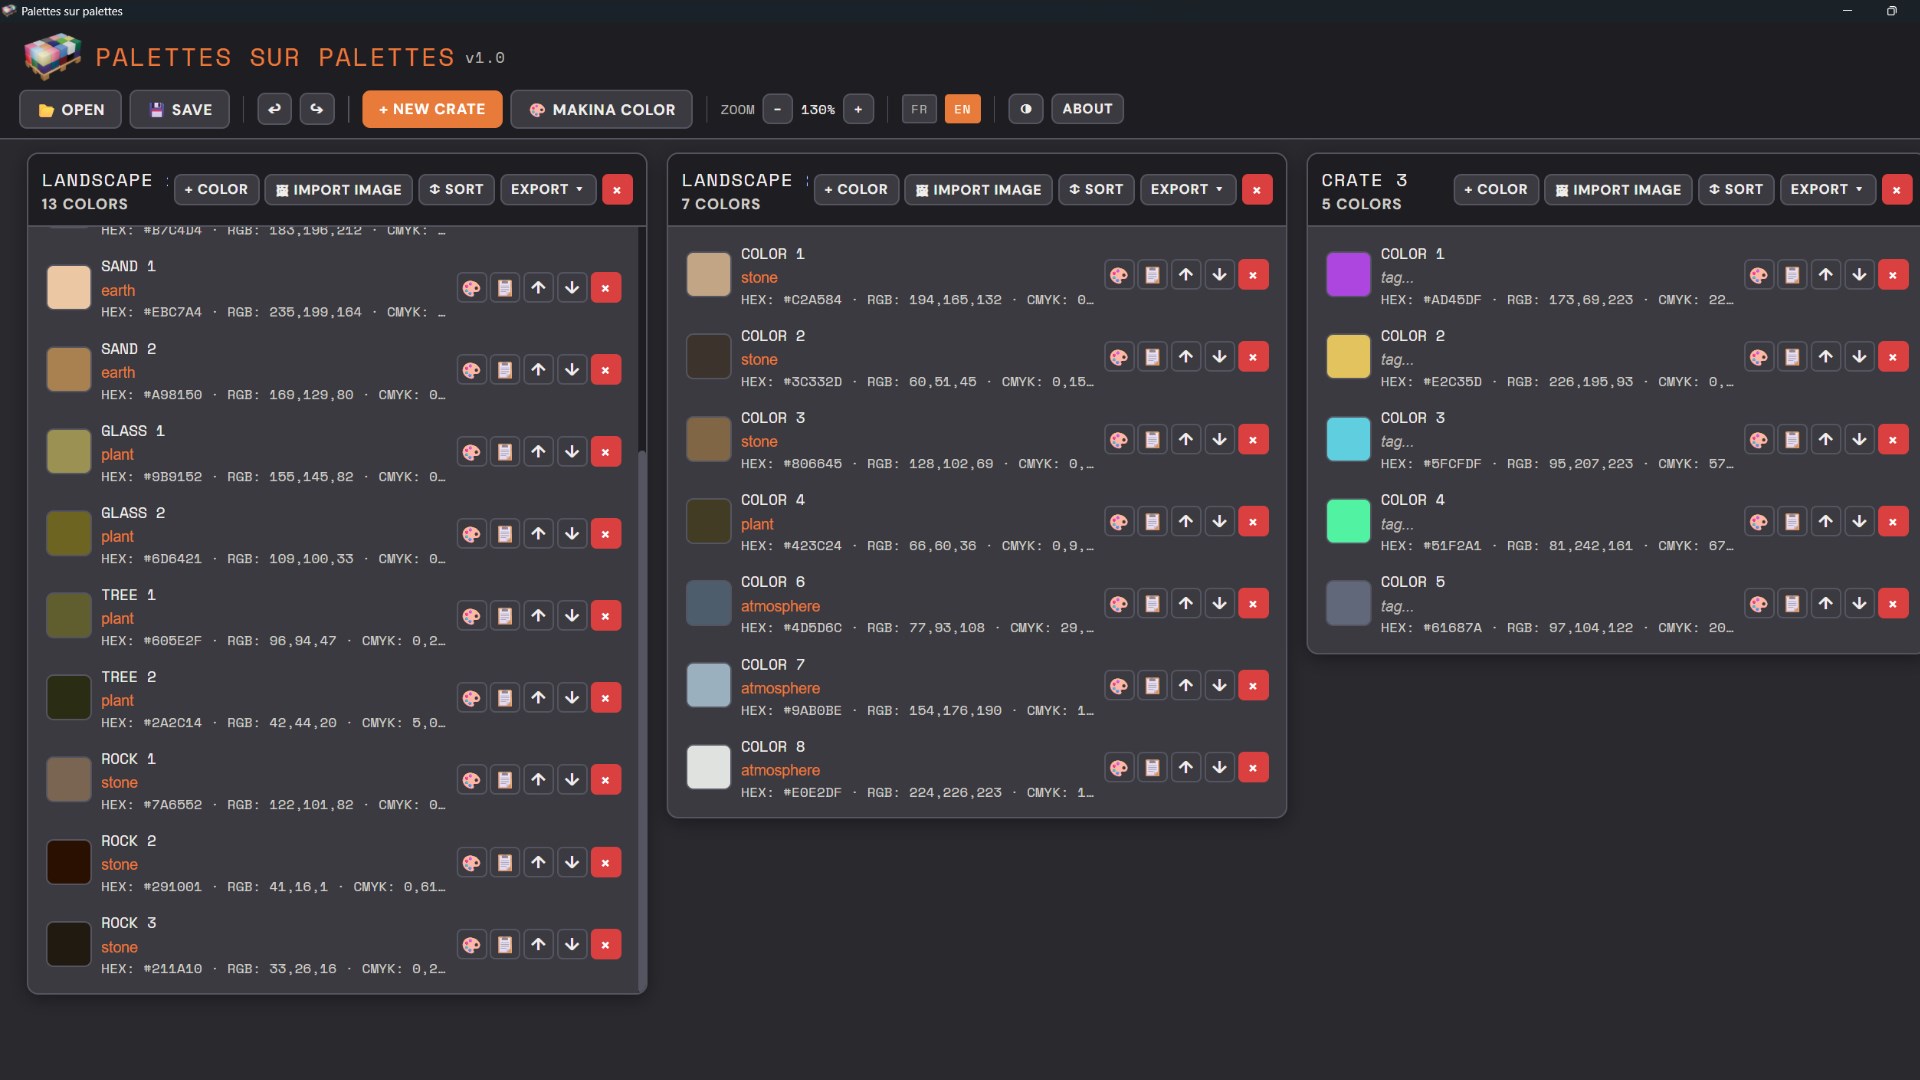Delete the Rock 3 color
The width and height of the screenshot is (1920, 1080).
tap(606, 945)
